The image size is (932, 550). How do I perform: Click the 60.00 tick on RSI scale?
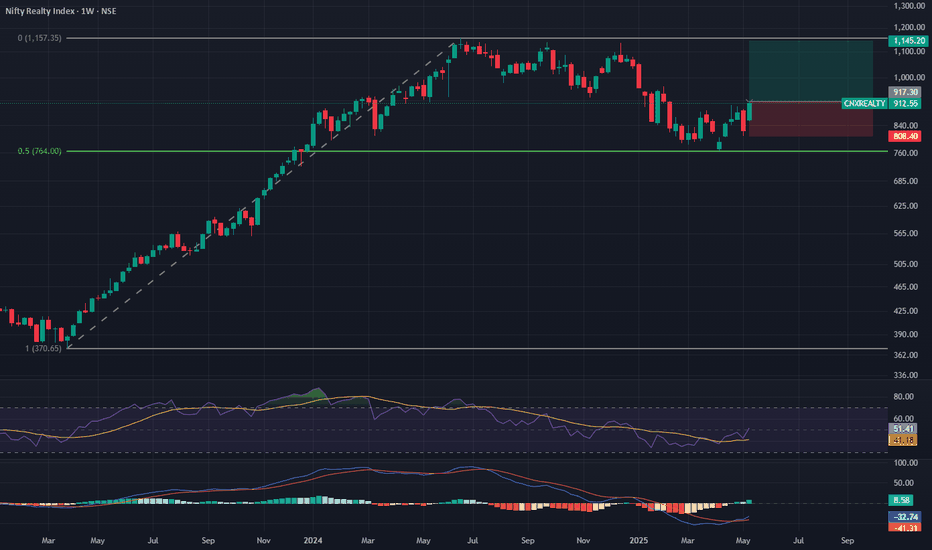click(903, 419)
